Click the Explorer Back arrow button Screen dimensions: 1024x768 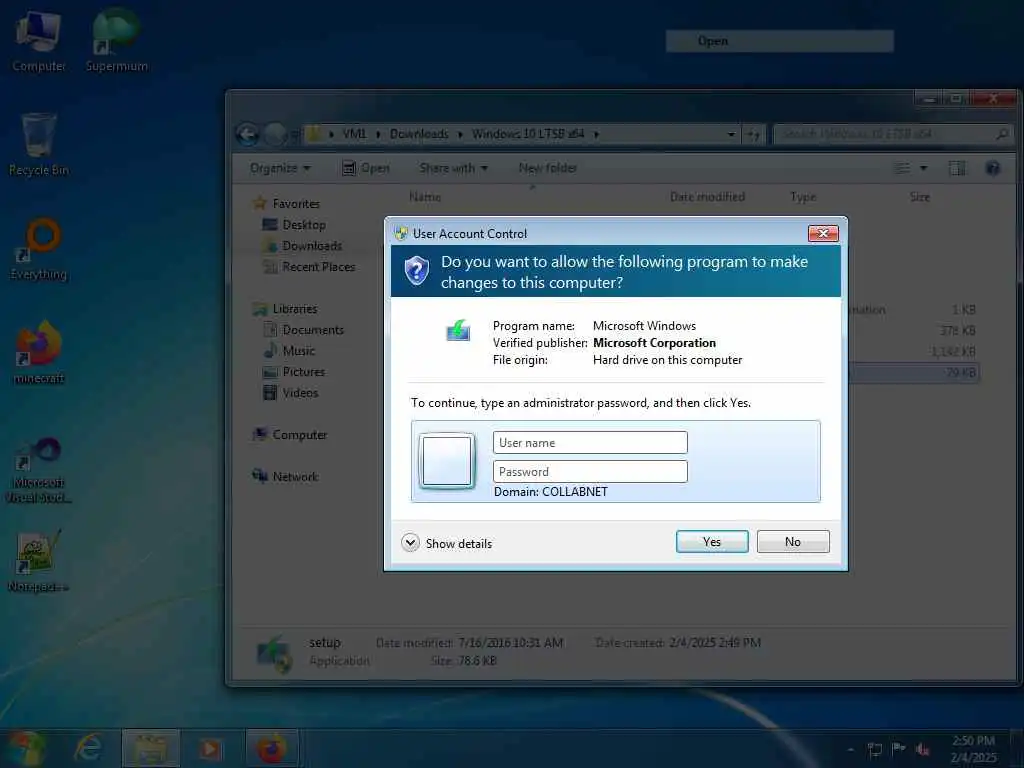click(x=248, y=135)
